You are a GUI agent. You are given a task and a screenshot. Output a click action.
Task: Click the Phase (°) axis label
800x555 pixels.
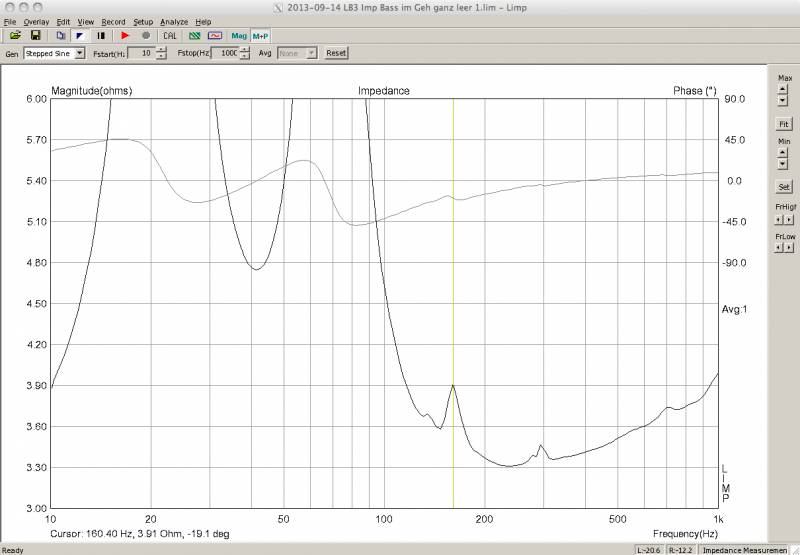[695, 91]
